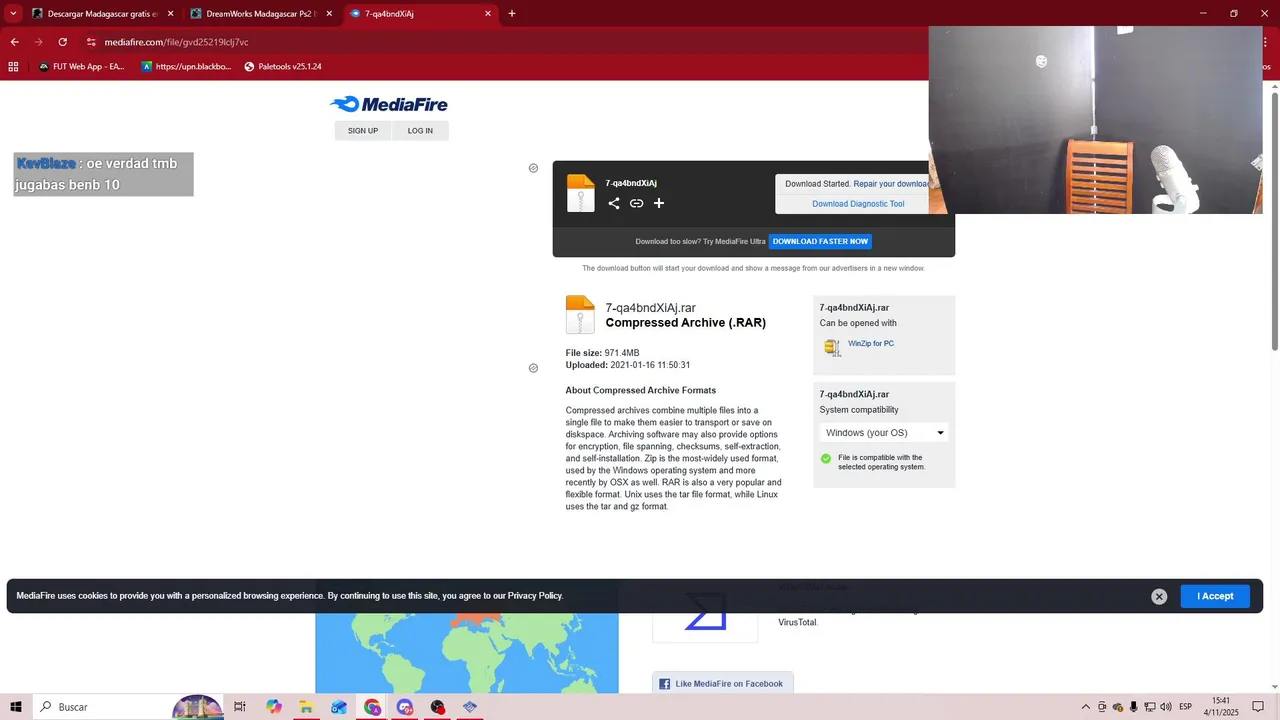Click Like MediaFire on Facebook button

(723, 684)
